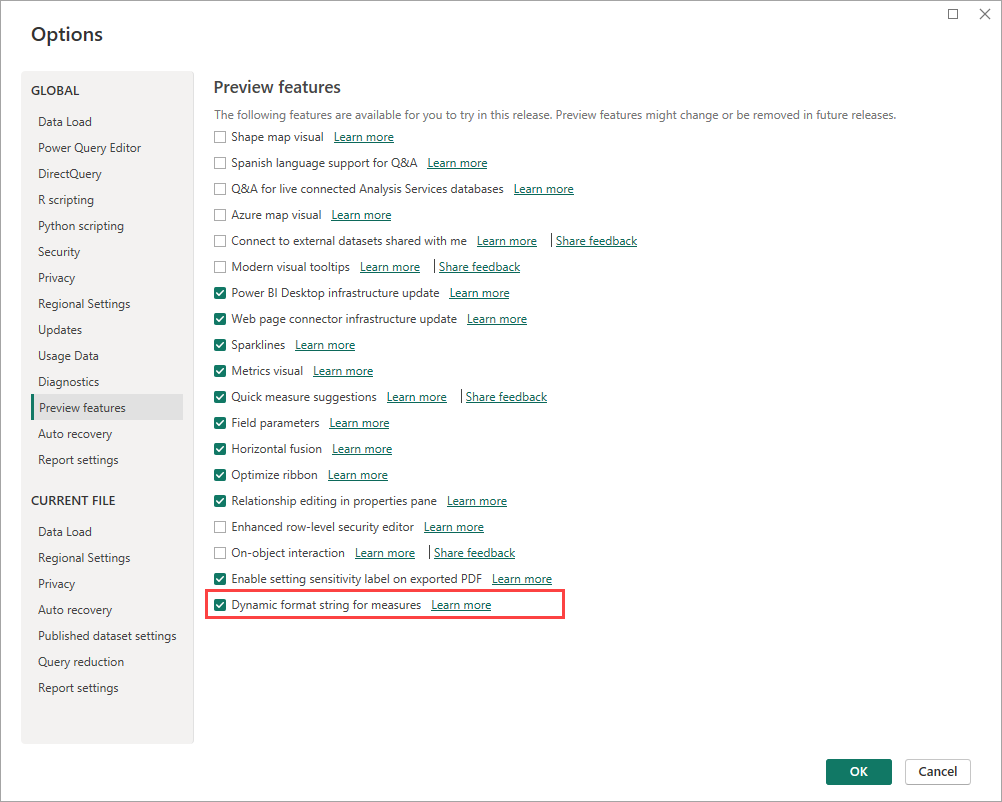Enable Q&A for live connected Analysis Services

tap(220, 189)
